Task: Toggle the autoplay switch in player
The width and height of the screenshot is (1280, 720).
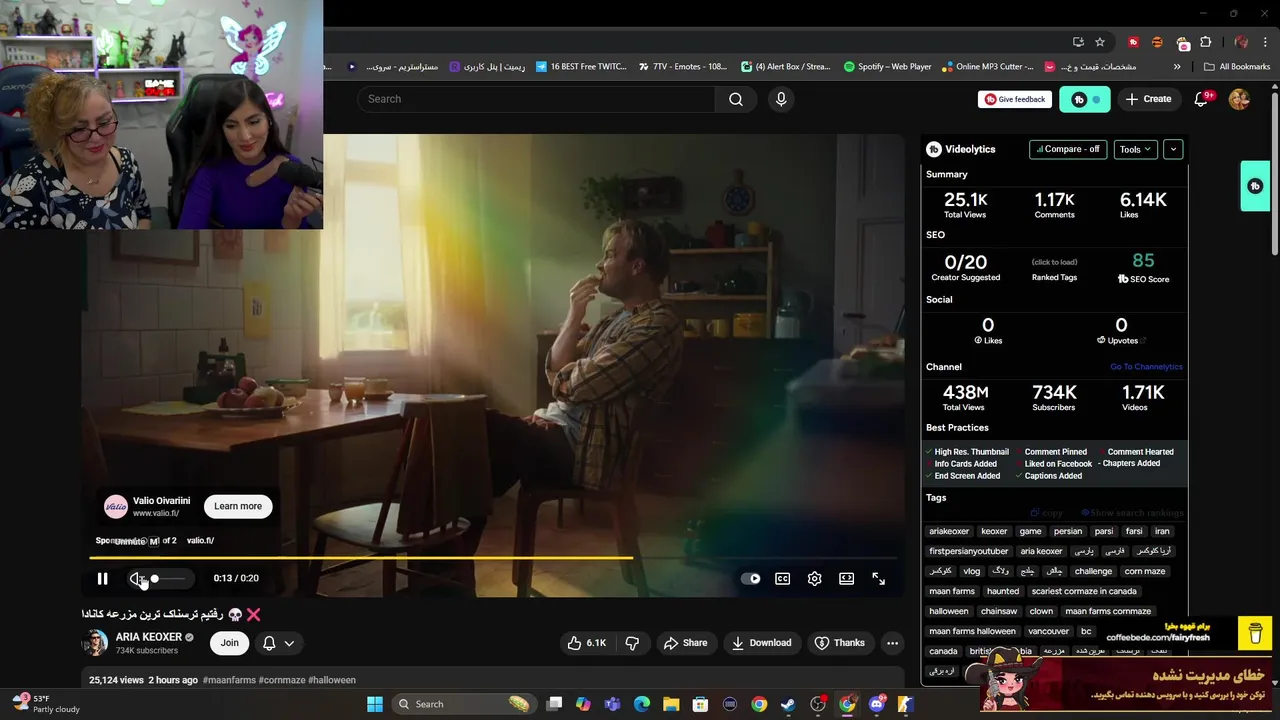Action: tap(750, 578)
